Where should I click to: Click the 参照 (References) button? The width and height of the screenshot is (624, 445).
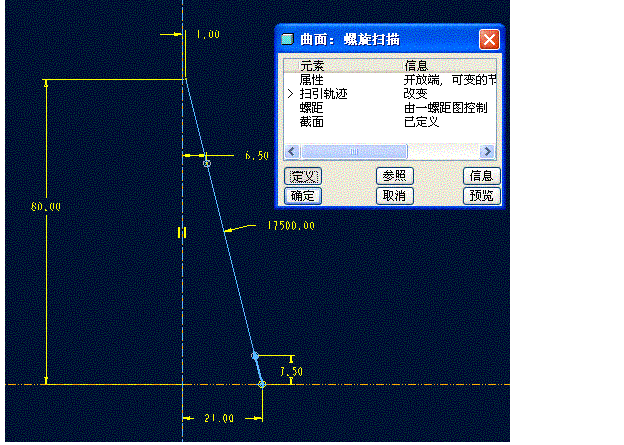394,176
